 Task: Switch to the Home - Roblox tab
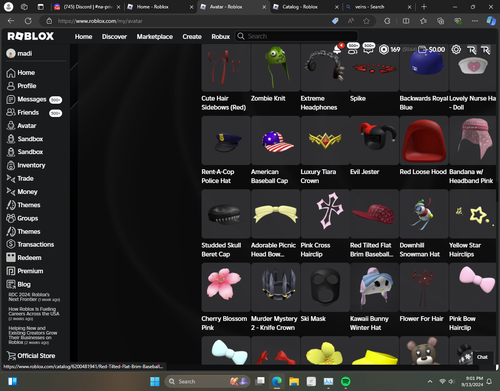pyautogui.click(x=160, y=7)
